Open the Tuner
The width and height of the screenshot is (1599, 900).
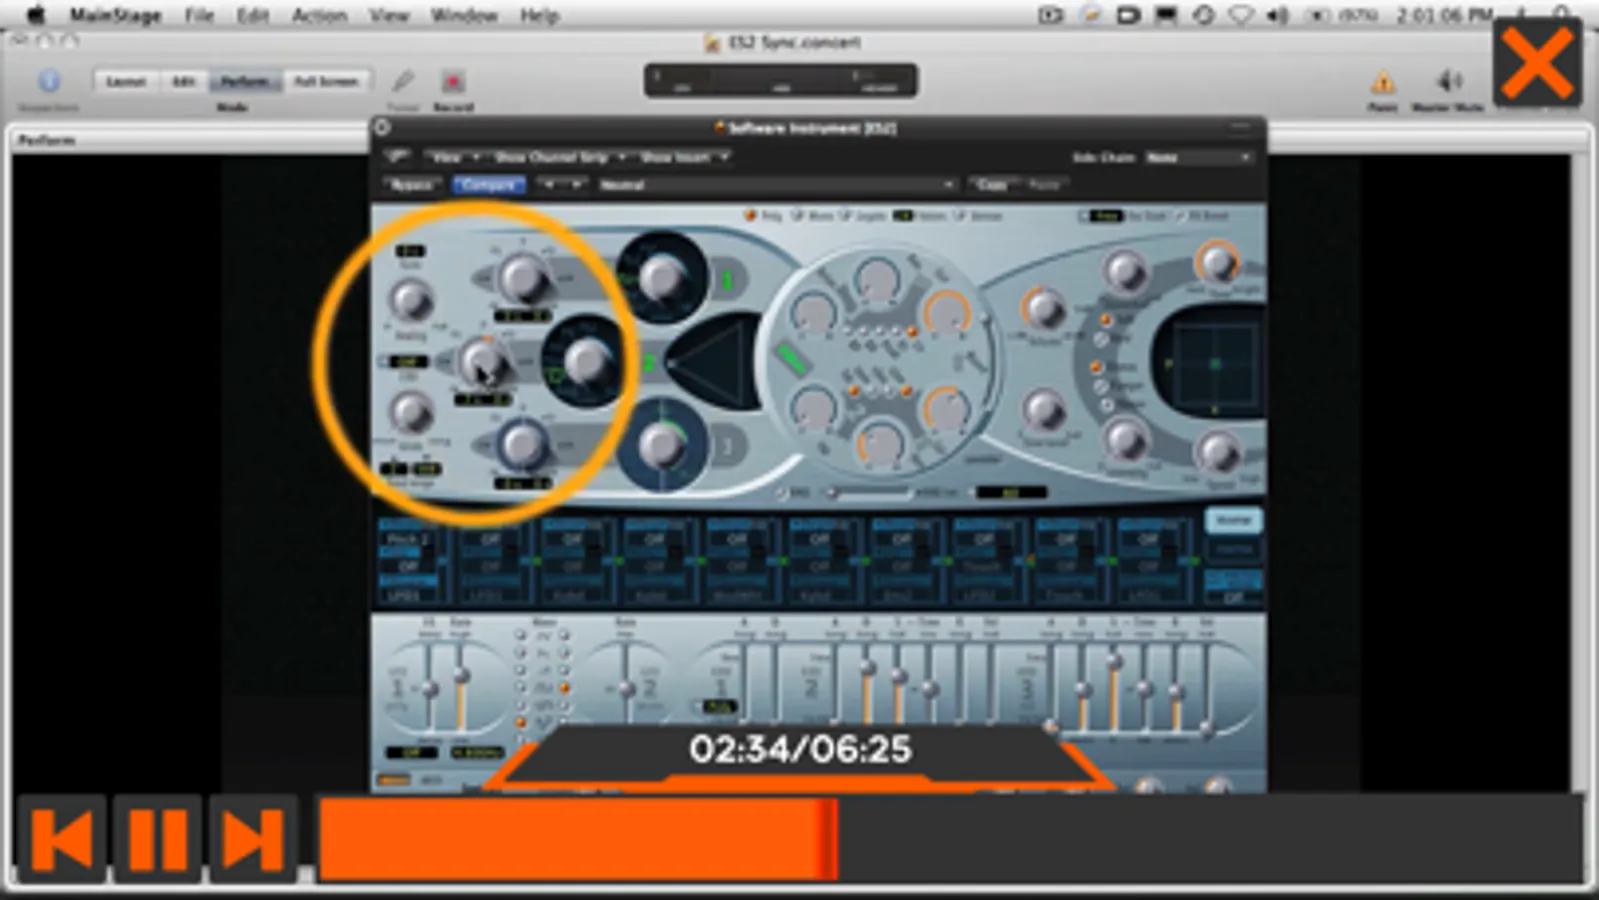pyautogui.click(x=403, y=82)
